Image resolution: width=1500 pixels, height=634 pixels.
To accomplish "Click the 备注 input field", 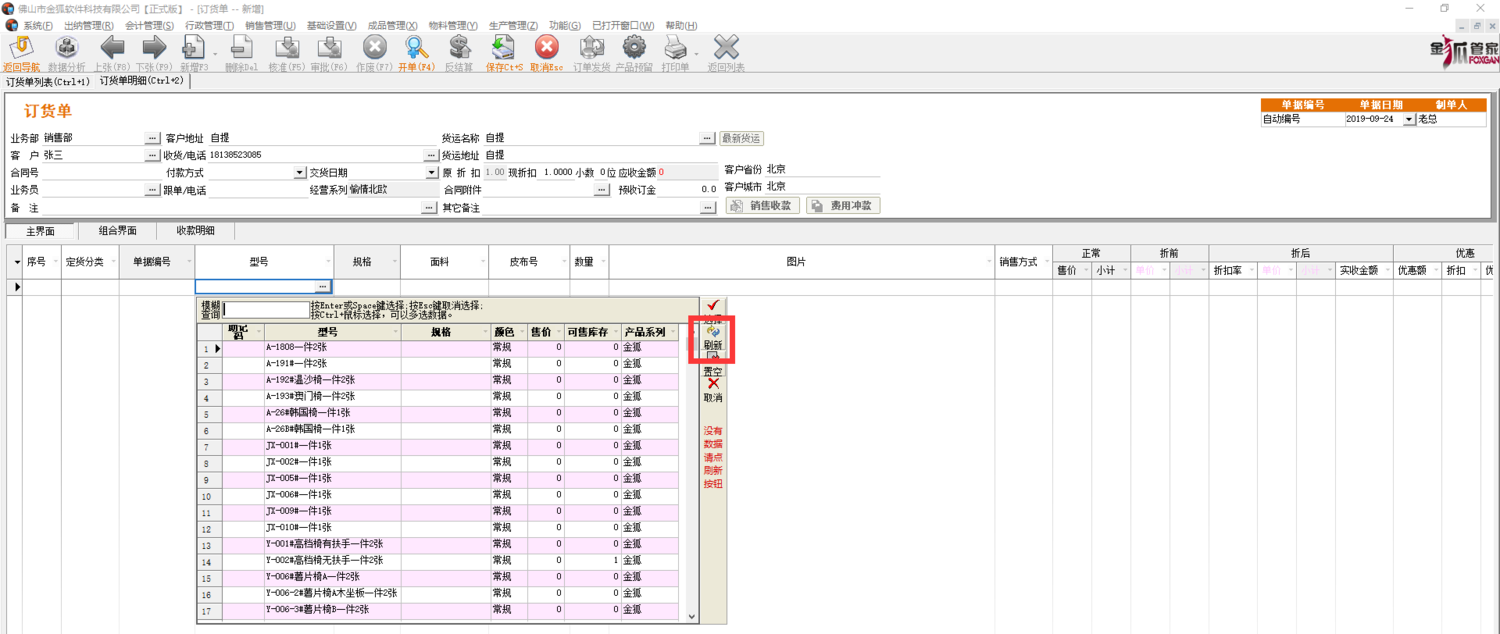I will 231,208.
